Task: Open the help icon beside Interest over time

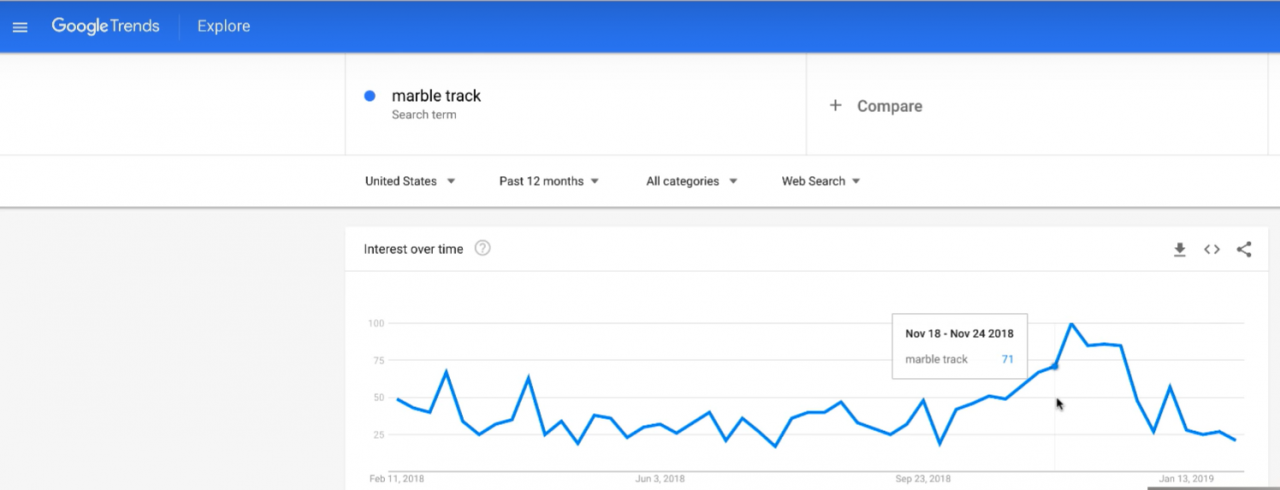Action: tap(482, 249)
